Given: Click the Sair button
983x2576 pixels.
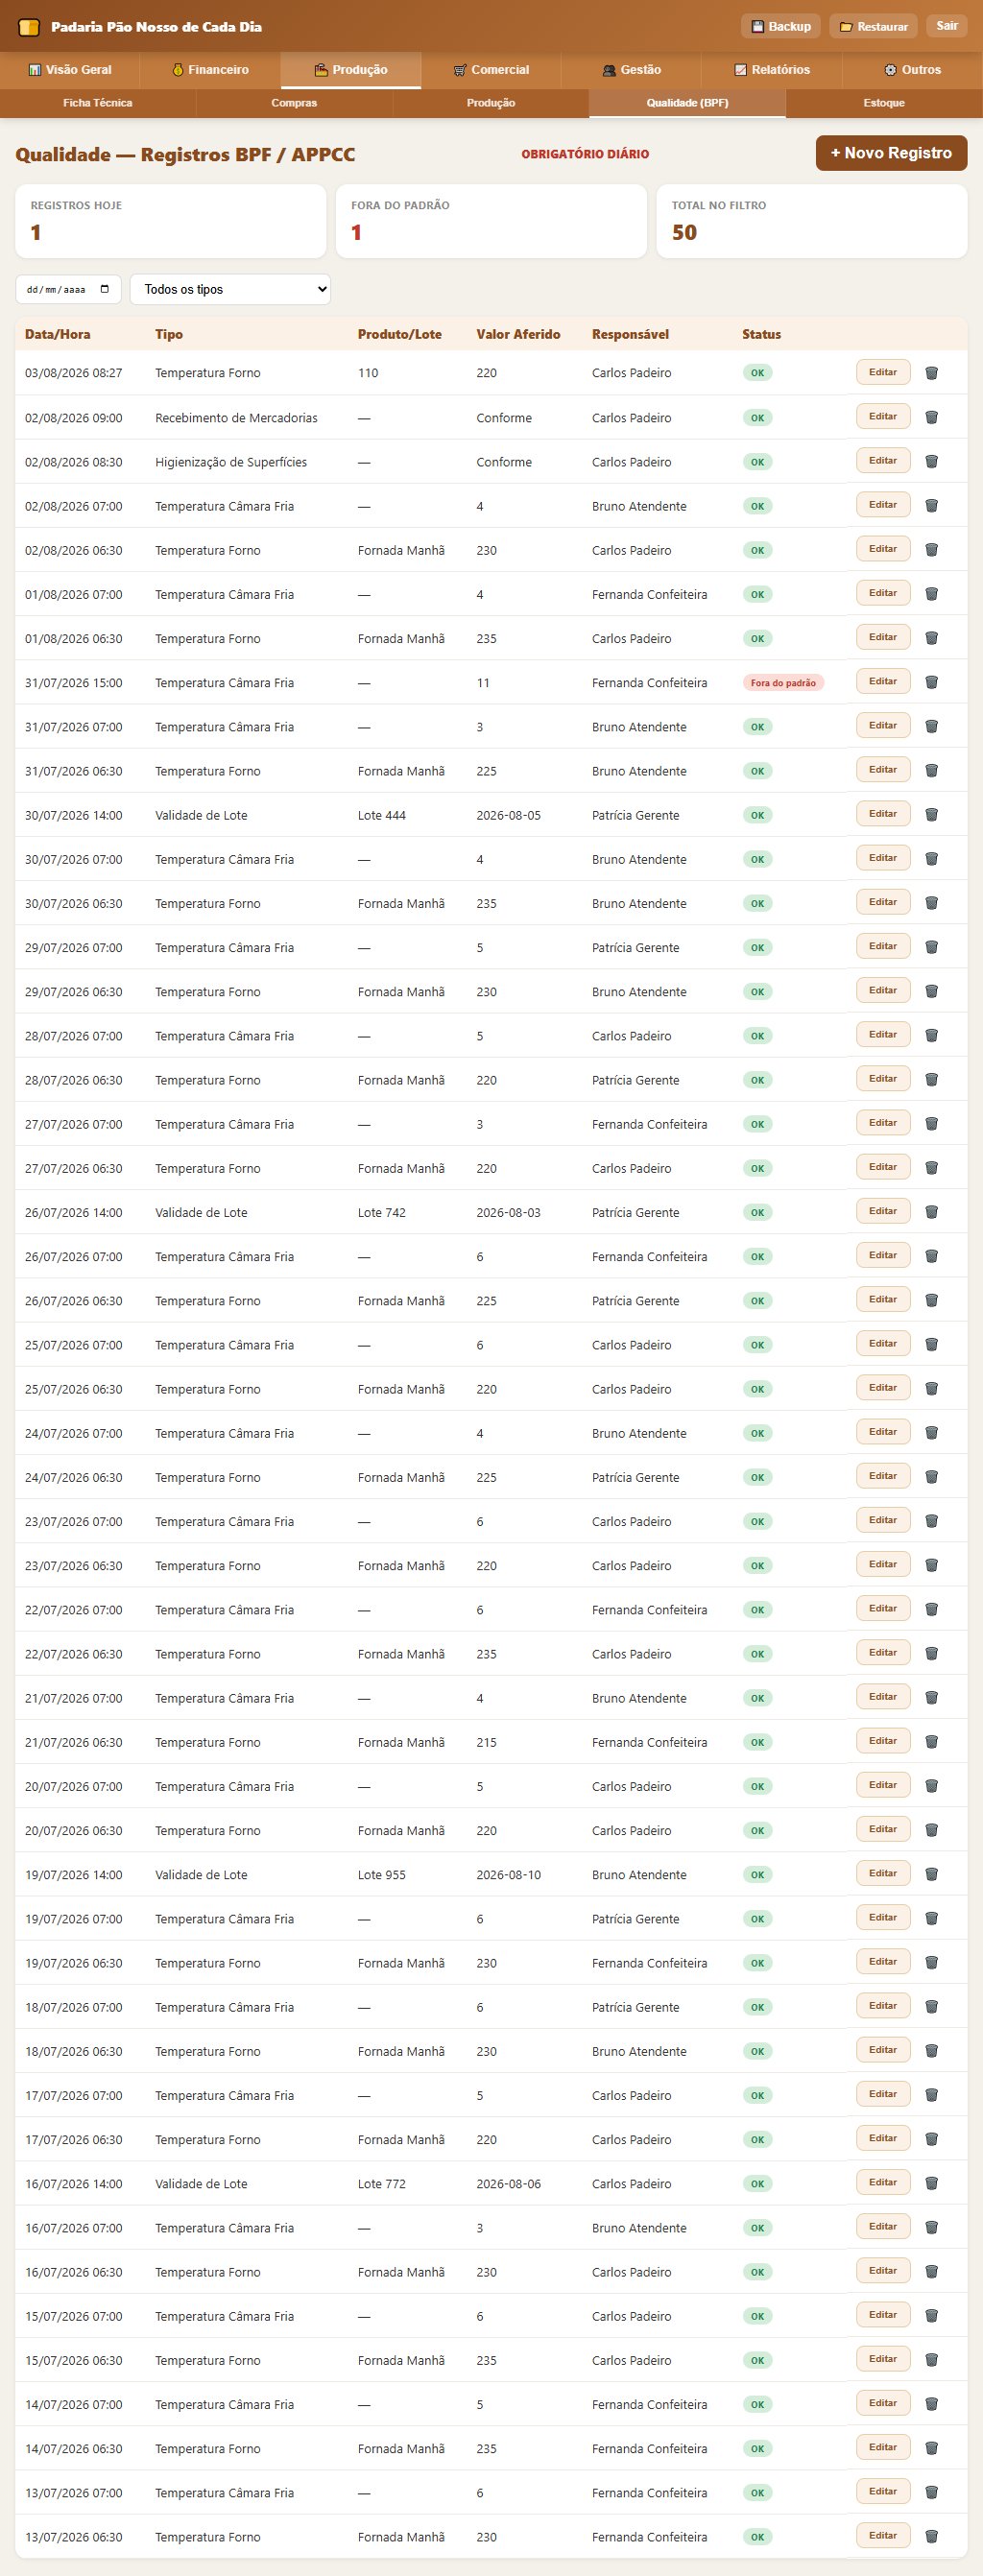Looking at the screenshot, I should (947, 26).
